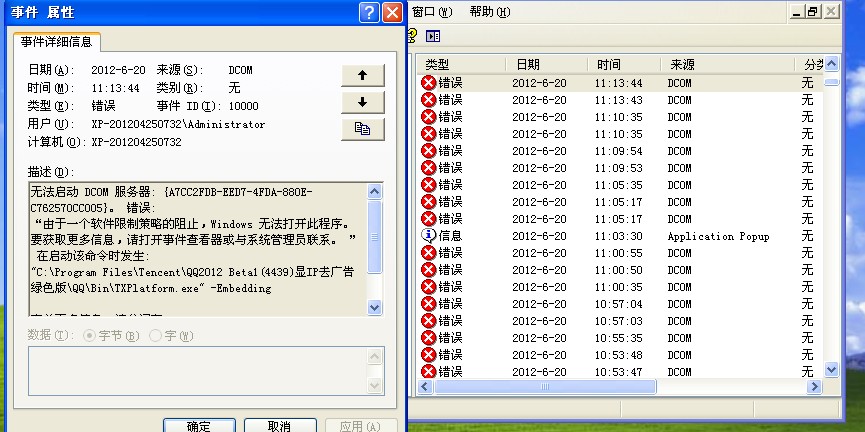Click error icon of the 10:55:35 event
Image resolution: width=865 pixels, height=432 pixels.
(428, 338)
